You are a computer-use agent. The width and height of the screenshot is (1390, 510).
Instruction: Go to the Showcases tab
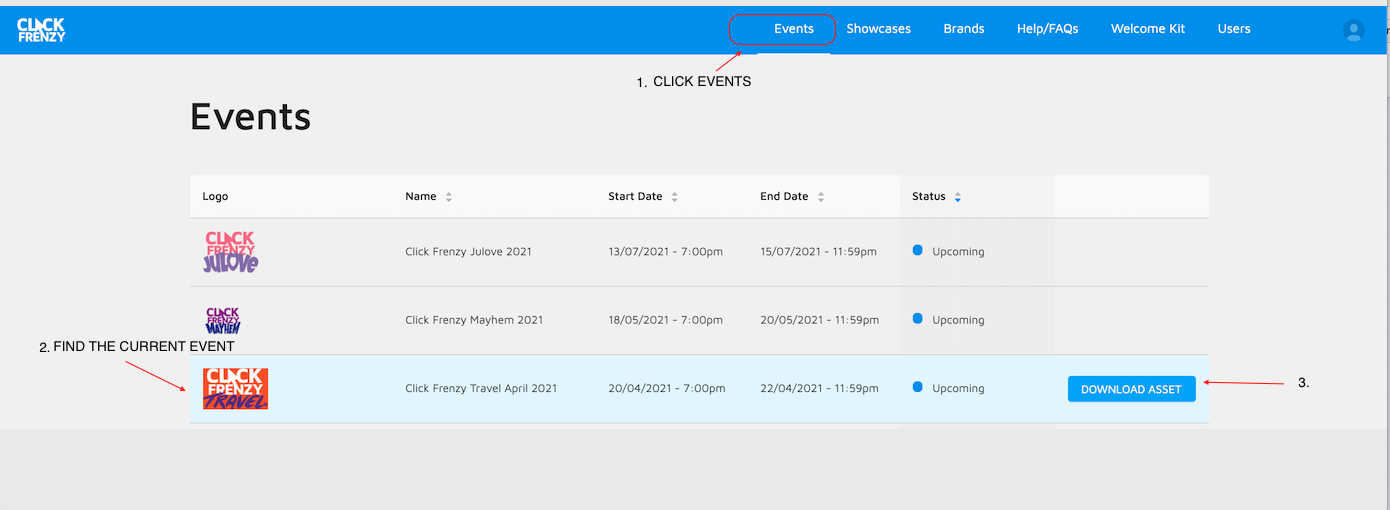[878, 29]
